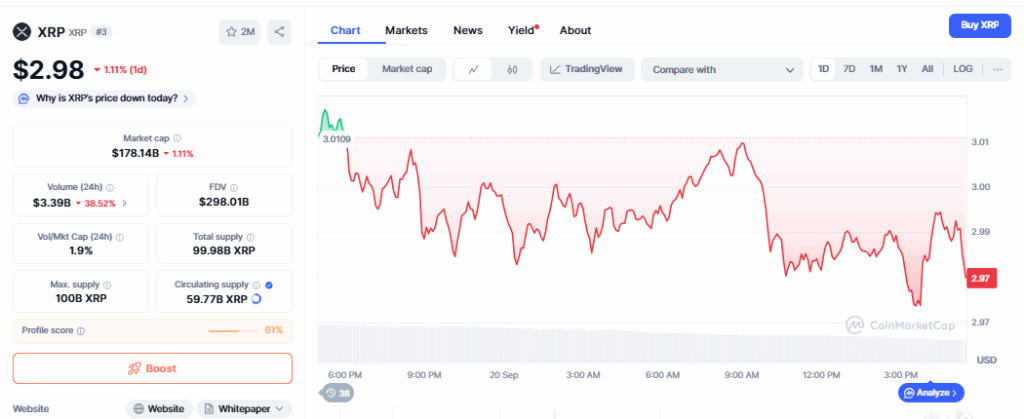Select the 7D time range
This screenshot has height=419, width=1024.
click(849, 69)
